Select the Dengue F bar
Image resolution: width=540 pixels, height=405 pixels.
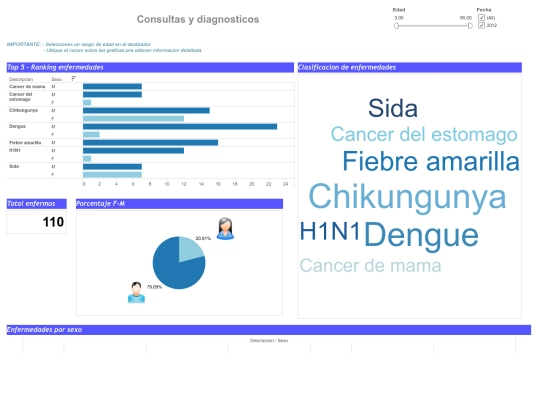[91, 134]
